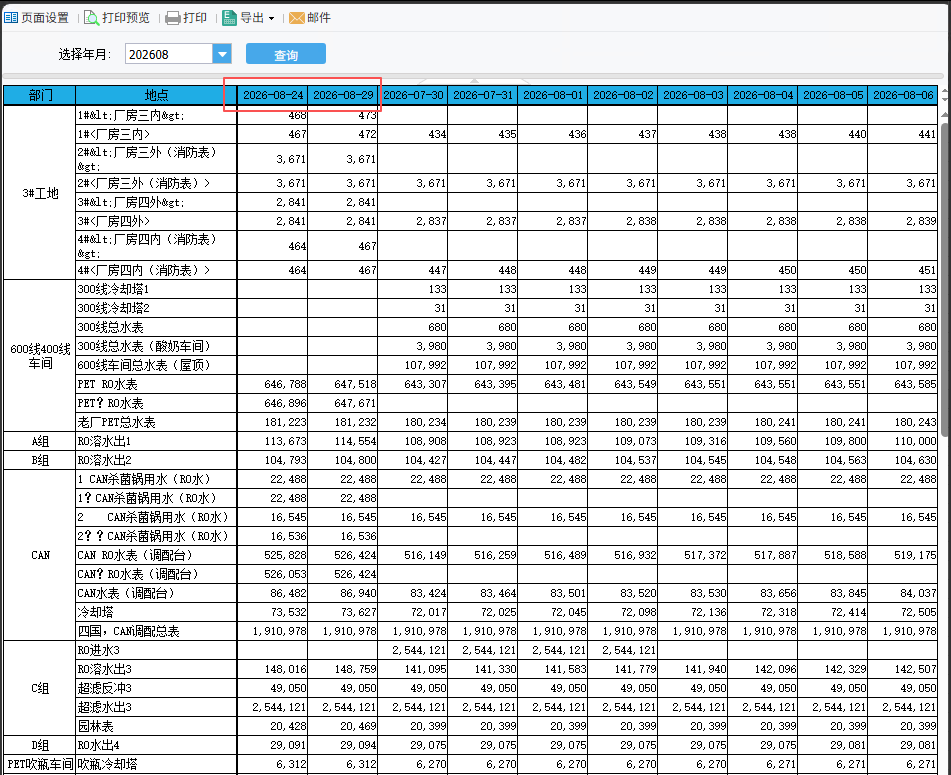Click the 202608 year-month input field
This screenshot has height=775, width=951.
point(169,54)
